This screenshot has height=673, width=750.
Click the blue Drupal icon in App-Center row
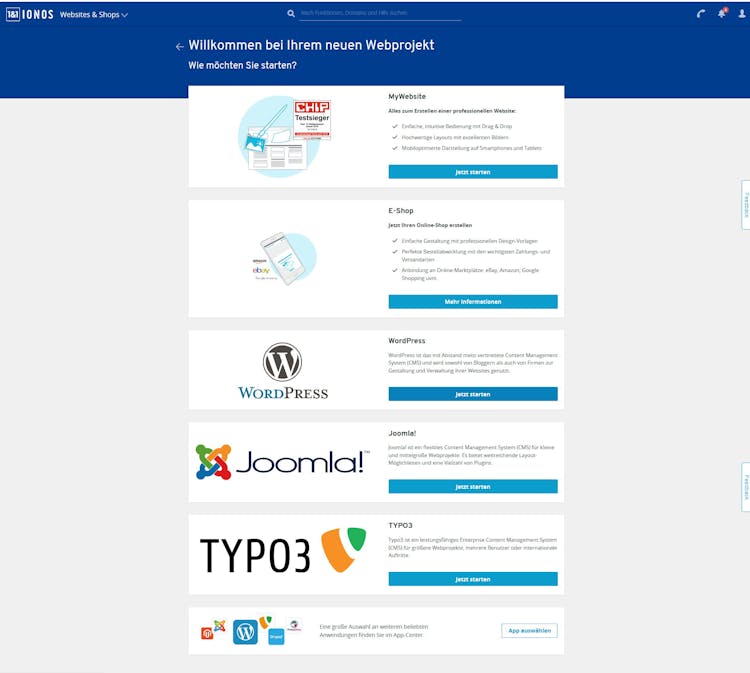click(276, 637)
